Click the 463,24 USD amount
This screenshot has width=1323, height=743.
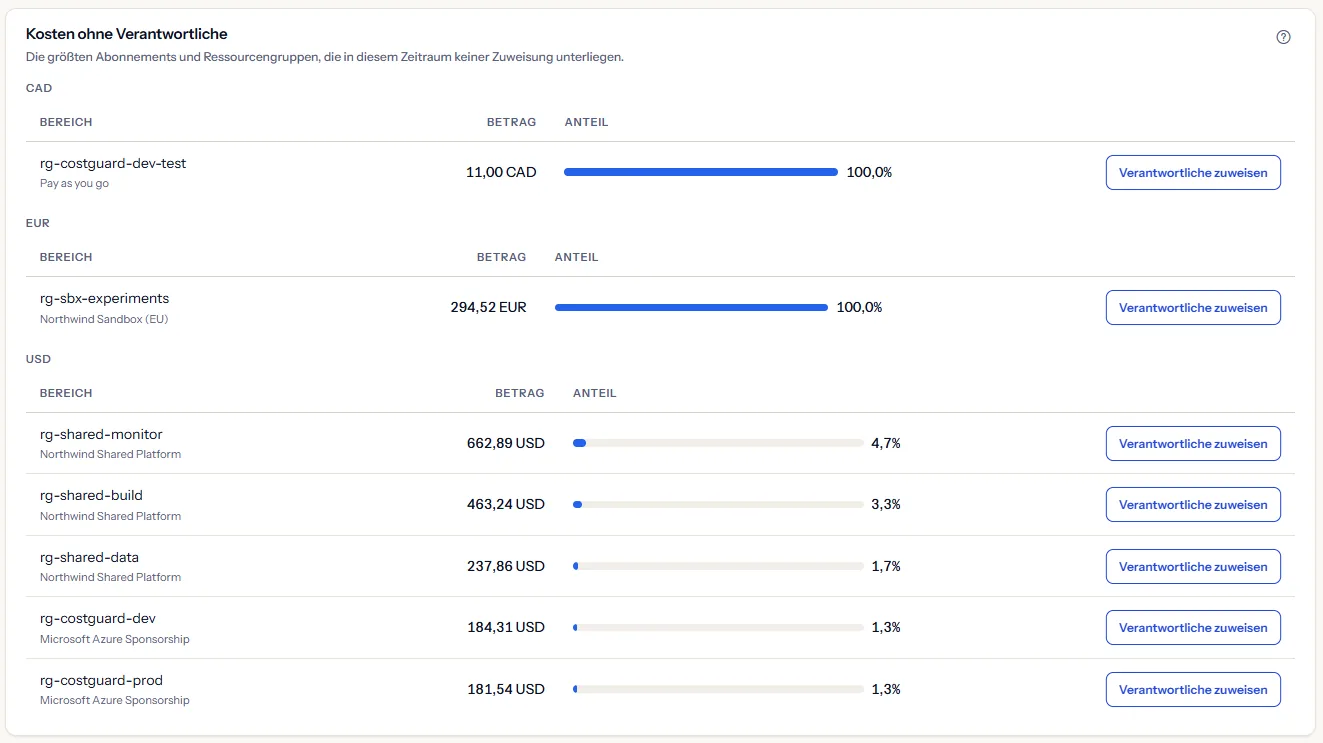click(506, 504)
